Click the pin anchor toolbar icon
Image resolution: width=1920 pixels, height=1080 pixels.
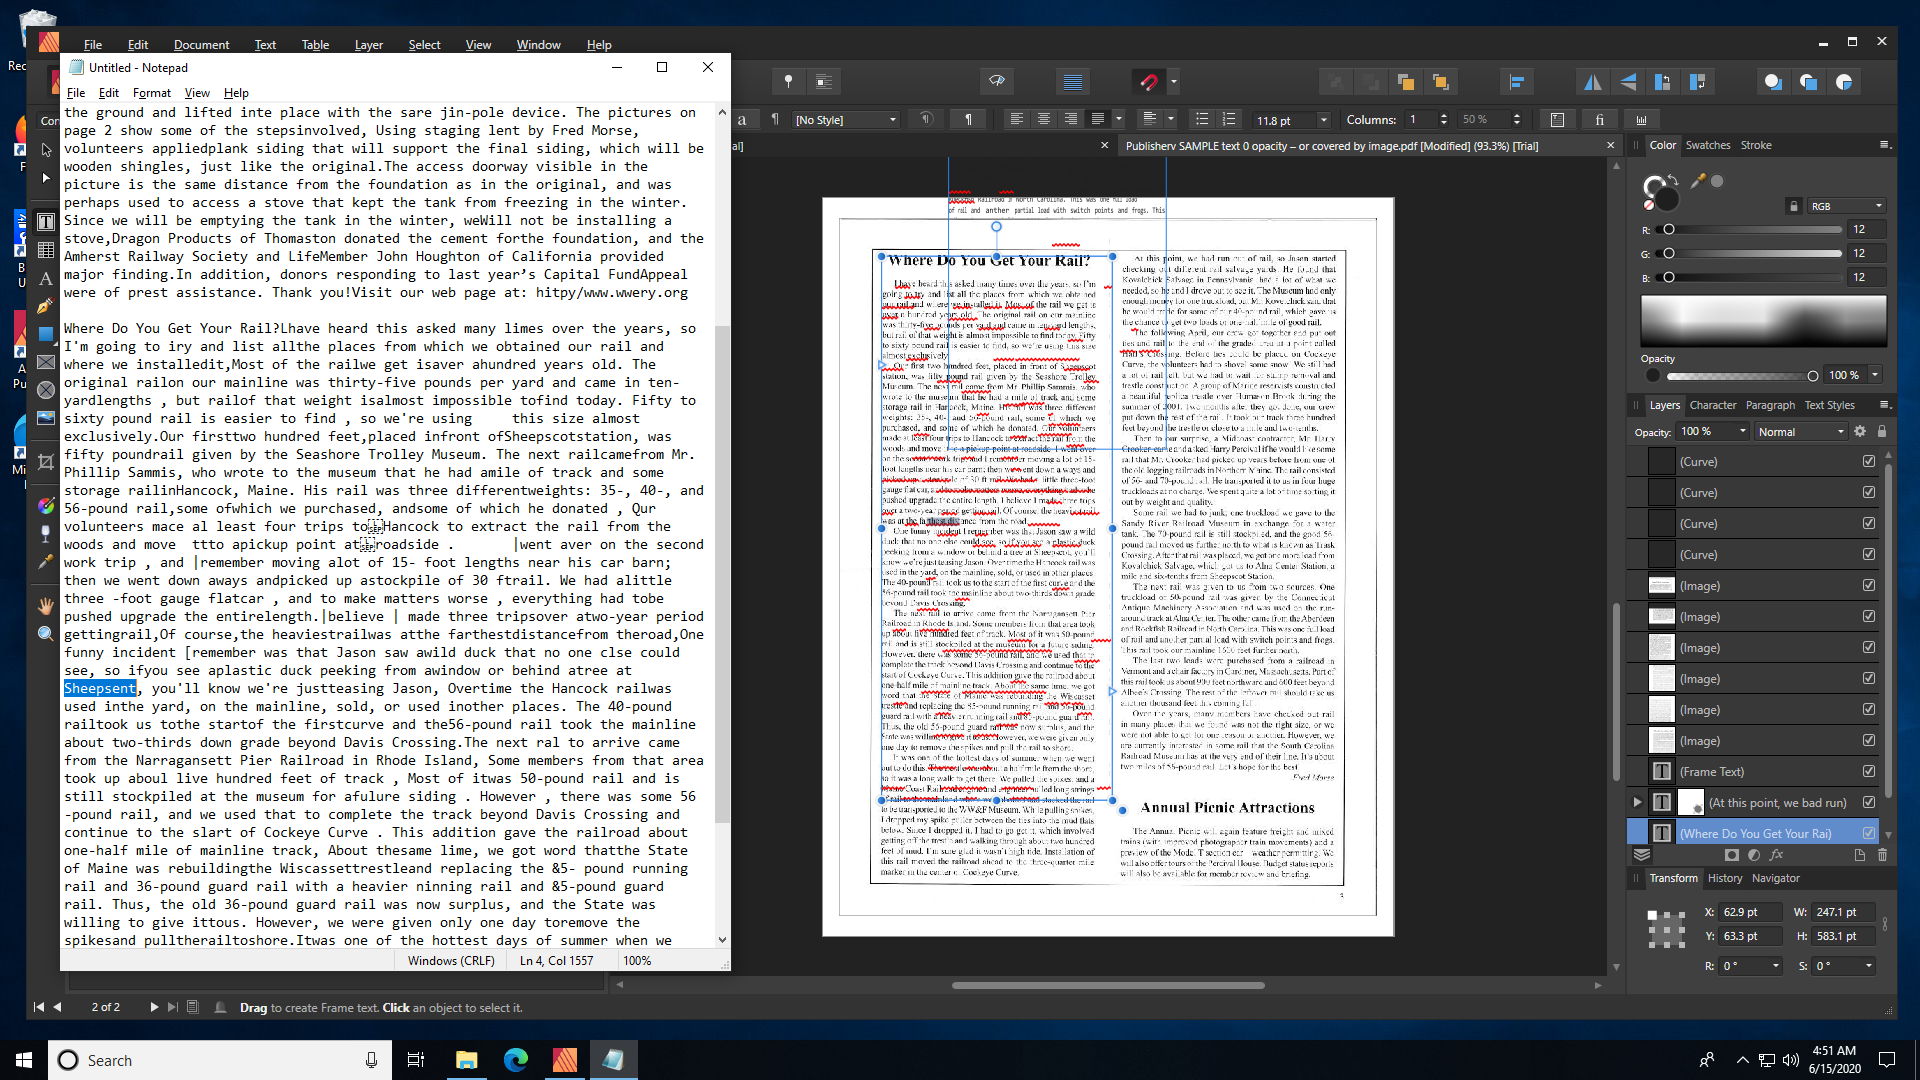coord(788,82)
